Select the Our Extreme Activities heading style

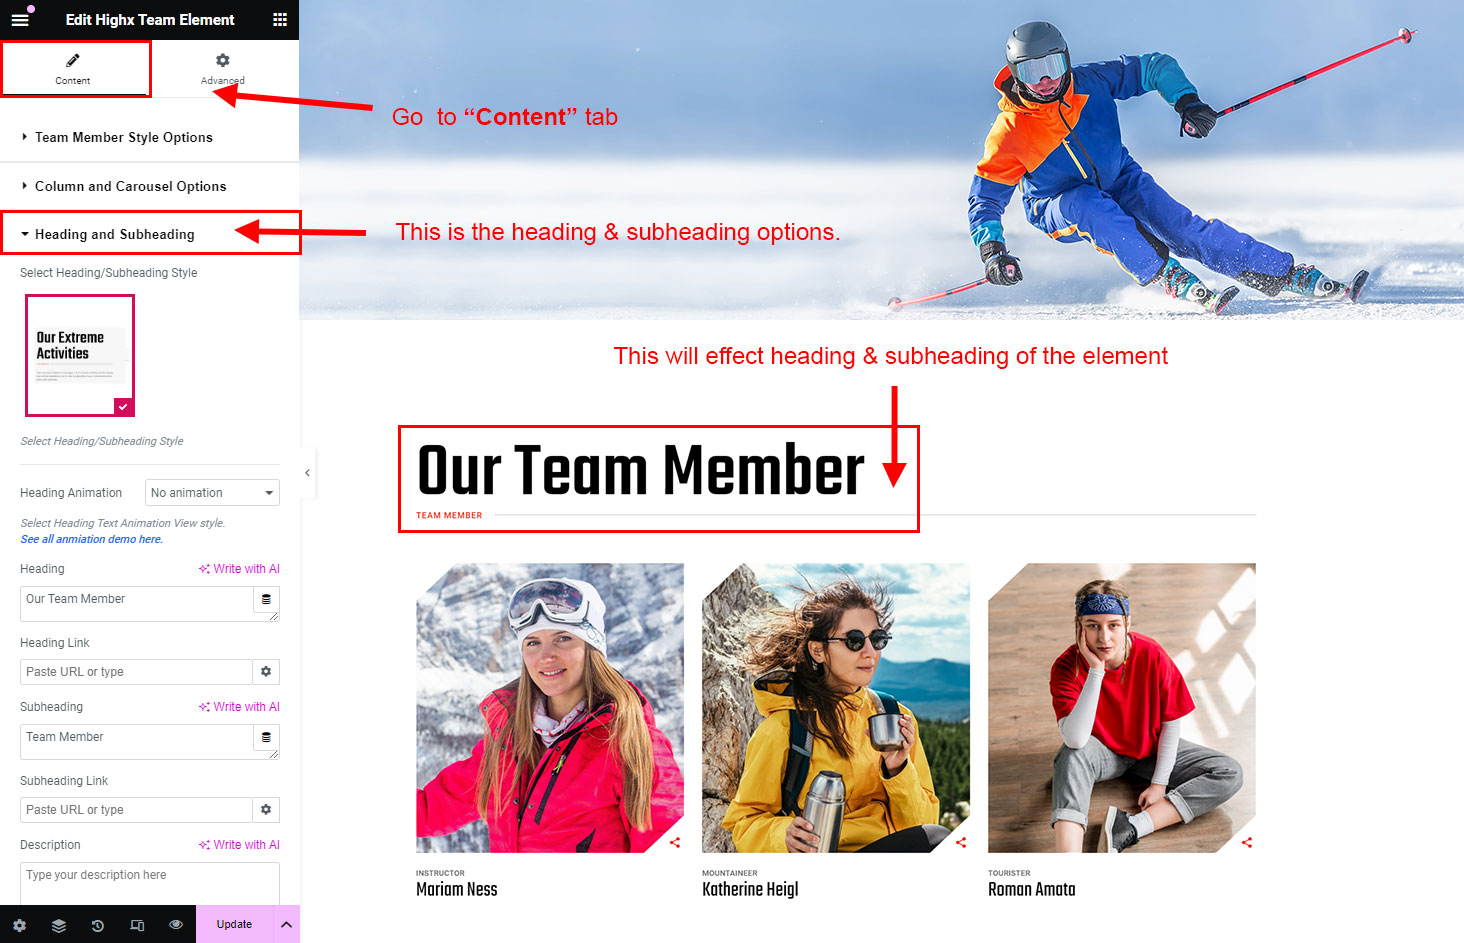point(80,355)
